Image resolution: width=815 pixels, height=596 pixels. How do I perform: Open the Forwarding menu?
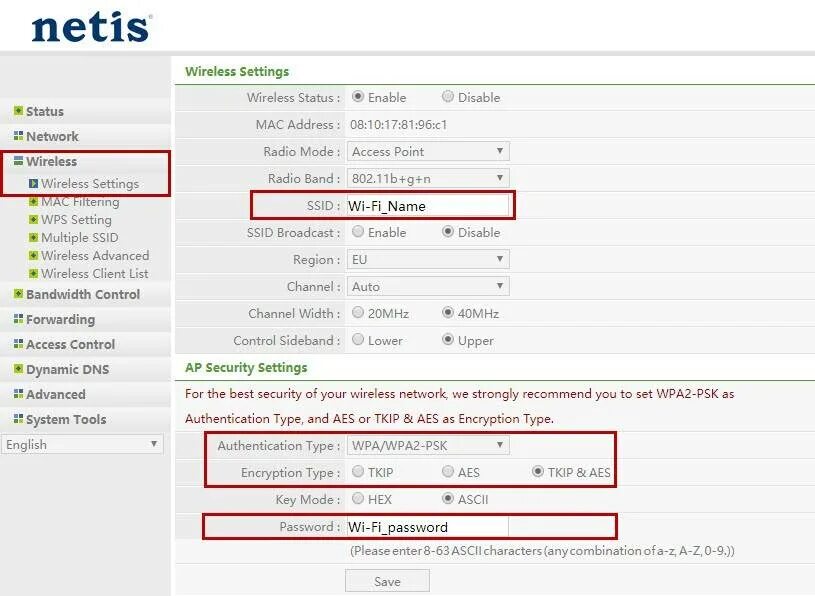(60, 320)
